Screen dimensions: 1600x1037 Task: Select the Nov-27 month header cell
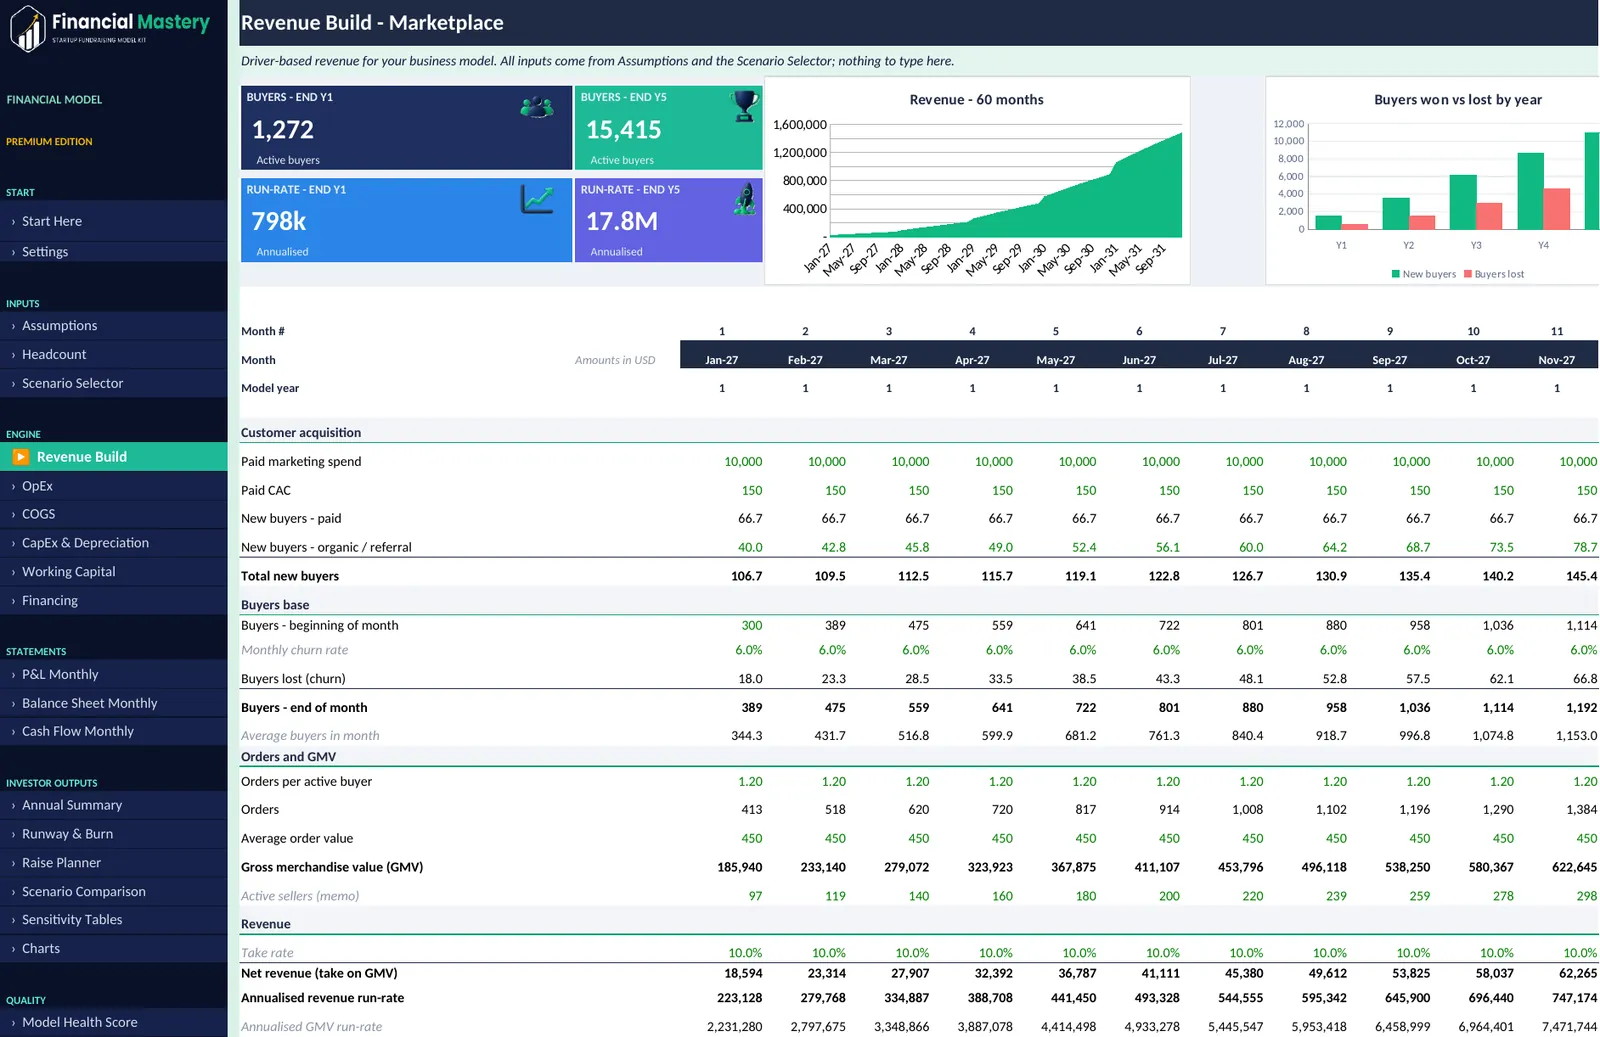1557,360
